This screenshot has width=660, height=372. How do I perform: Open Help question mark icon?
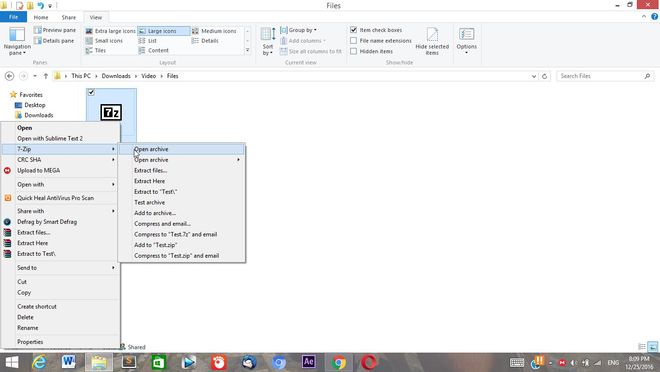(x=655, y=17)
